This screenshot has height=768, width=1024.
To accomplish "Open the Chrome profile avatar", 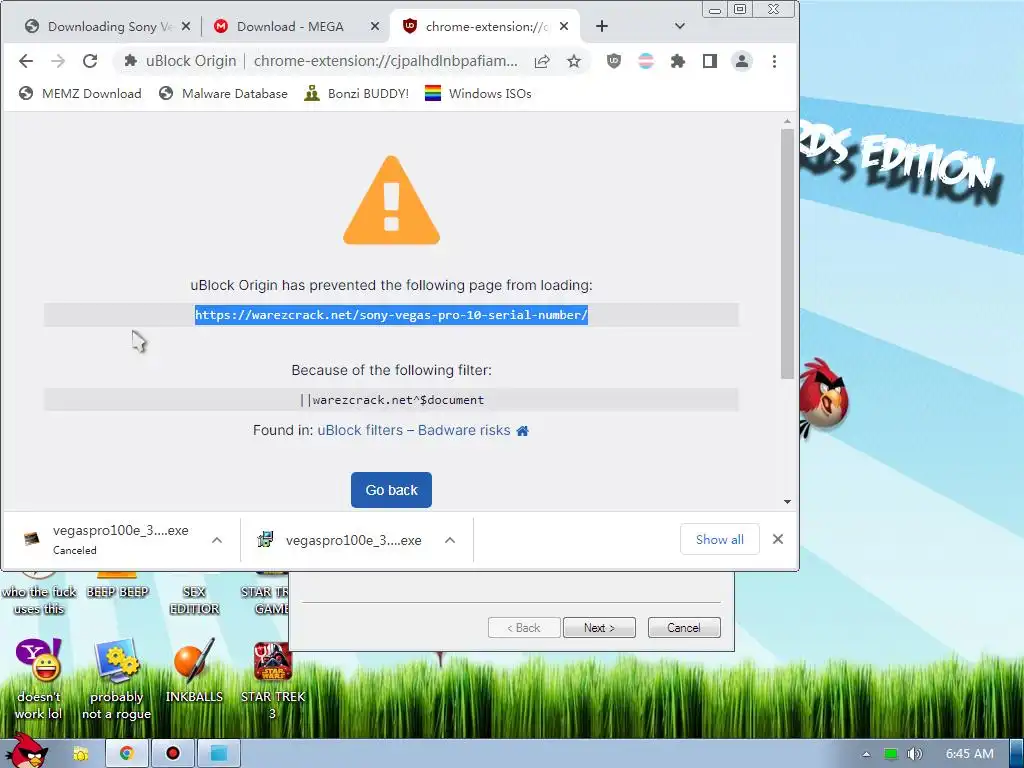I will (742, 61).
